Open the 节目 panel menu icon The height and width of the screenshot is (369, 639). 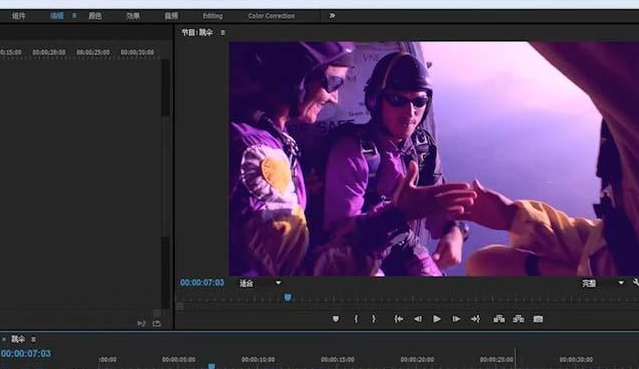click(x=223, y=32)
